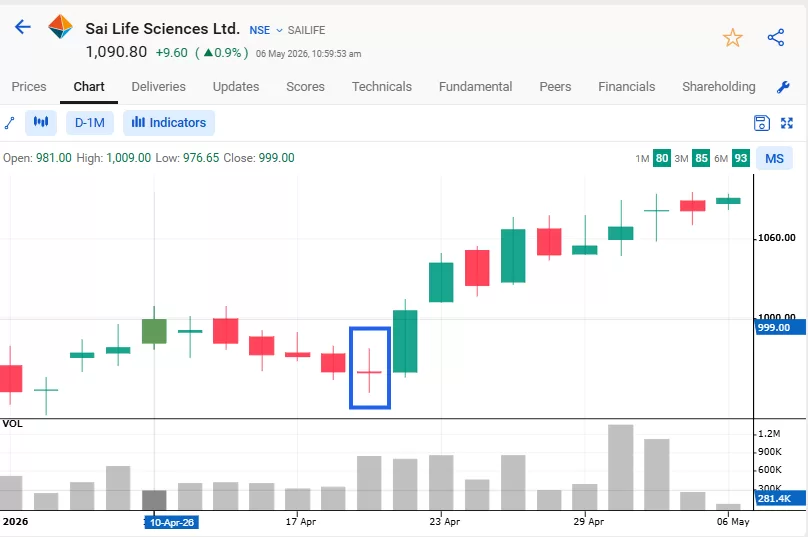Click the timestamp 06 May 2026
This screenshot has height=537, width=808.
[x=308, y=54]
